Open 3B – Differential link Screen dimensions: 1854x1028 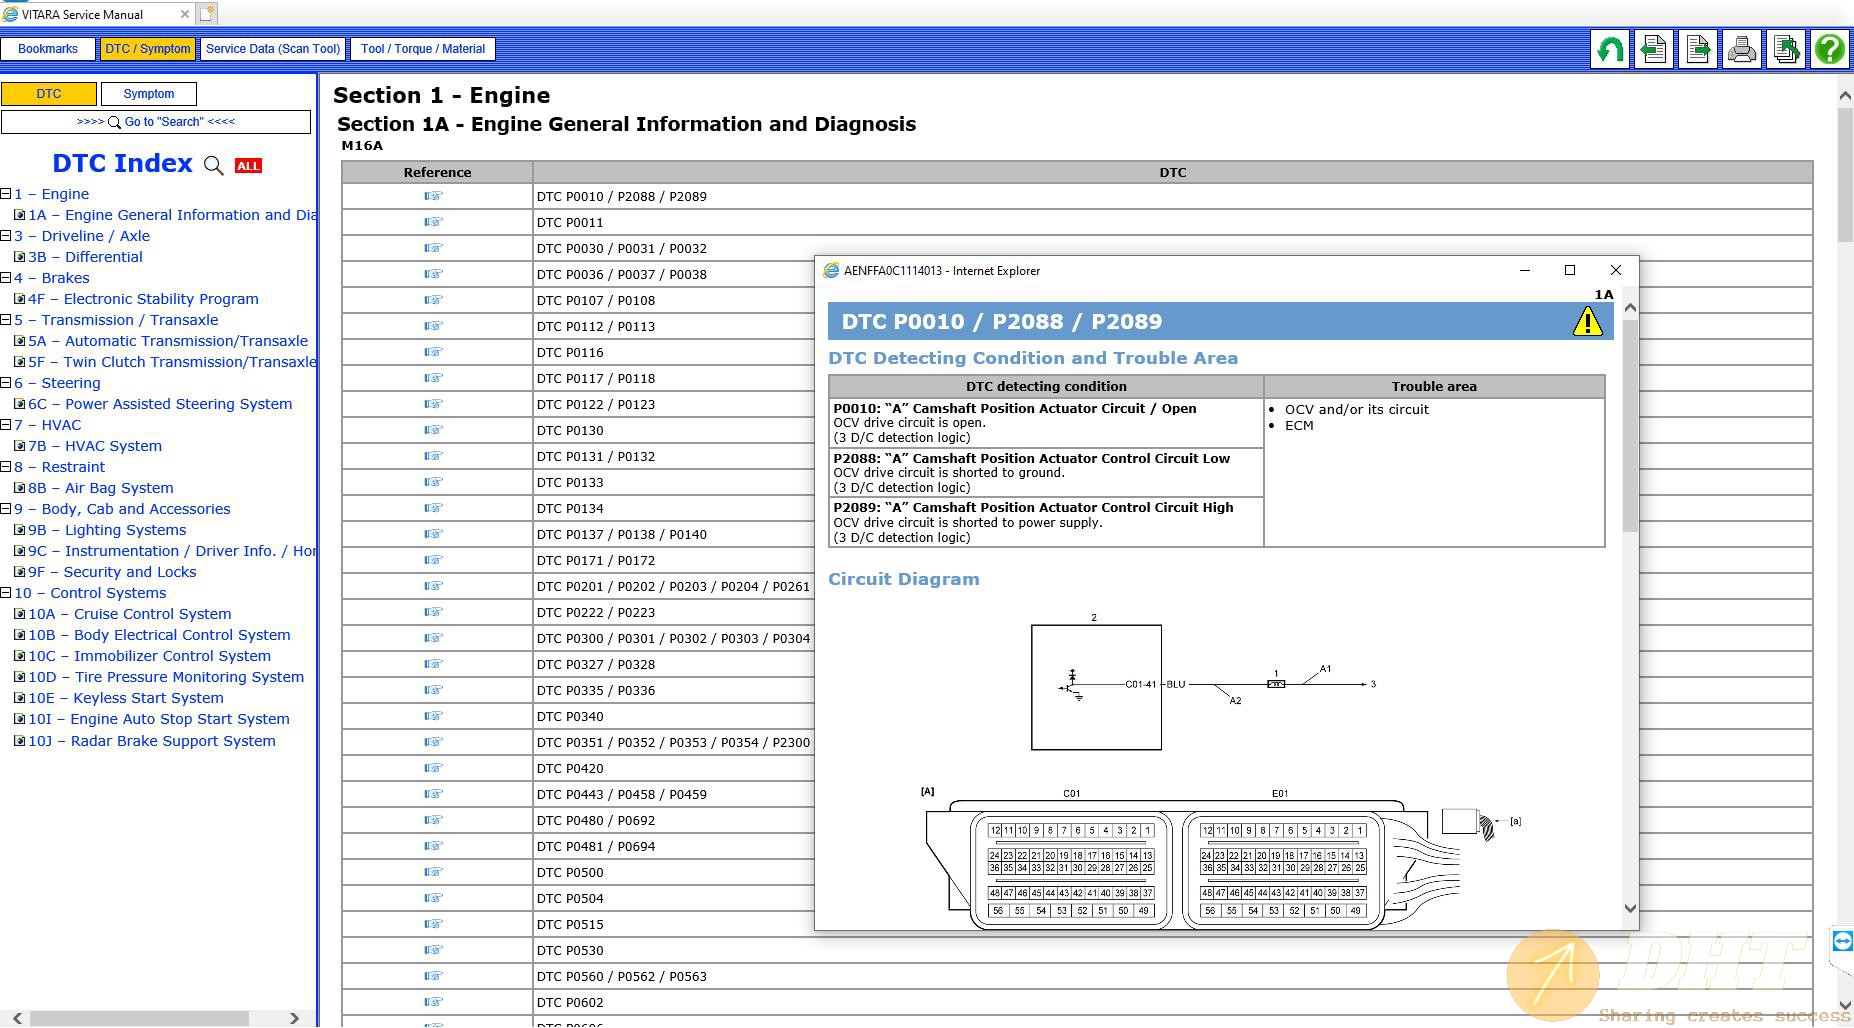[85, 257]
